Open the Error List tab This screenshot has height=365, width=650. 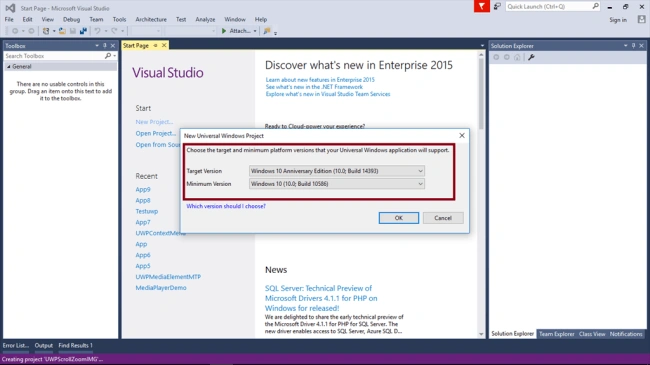tap(16, 346)
